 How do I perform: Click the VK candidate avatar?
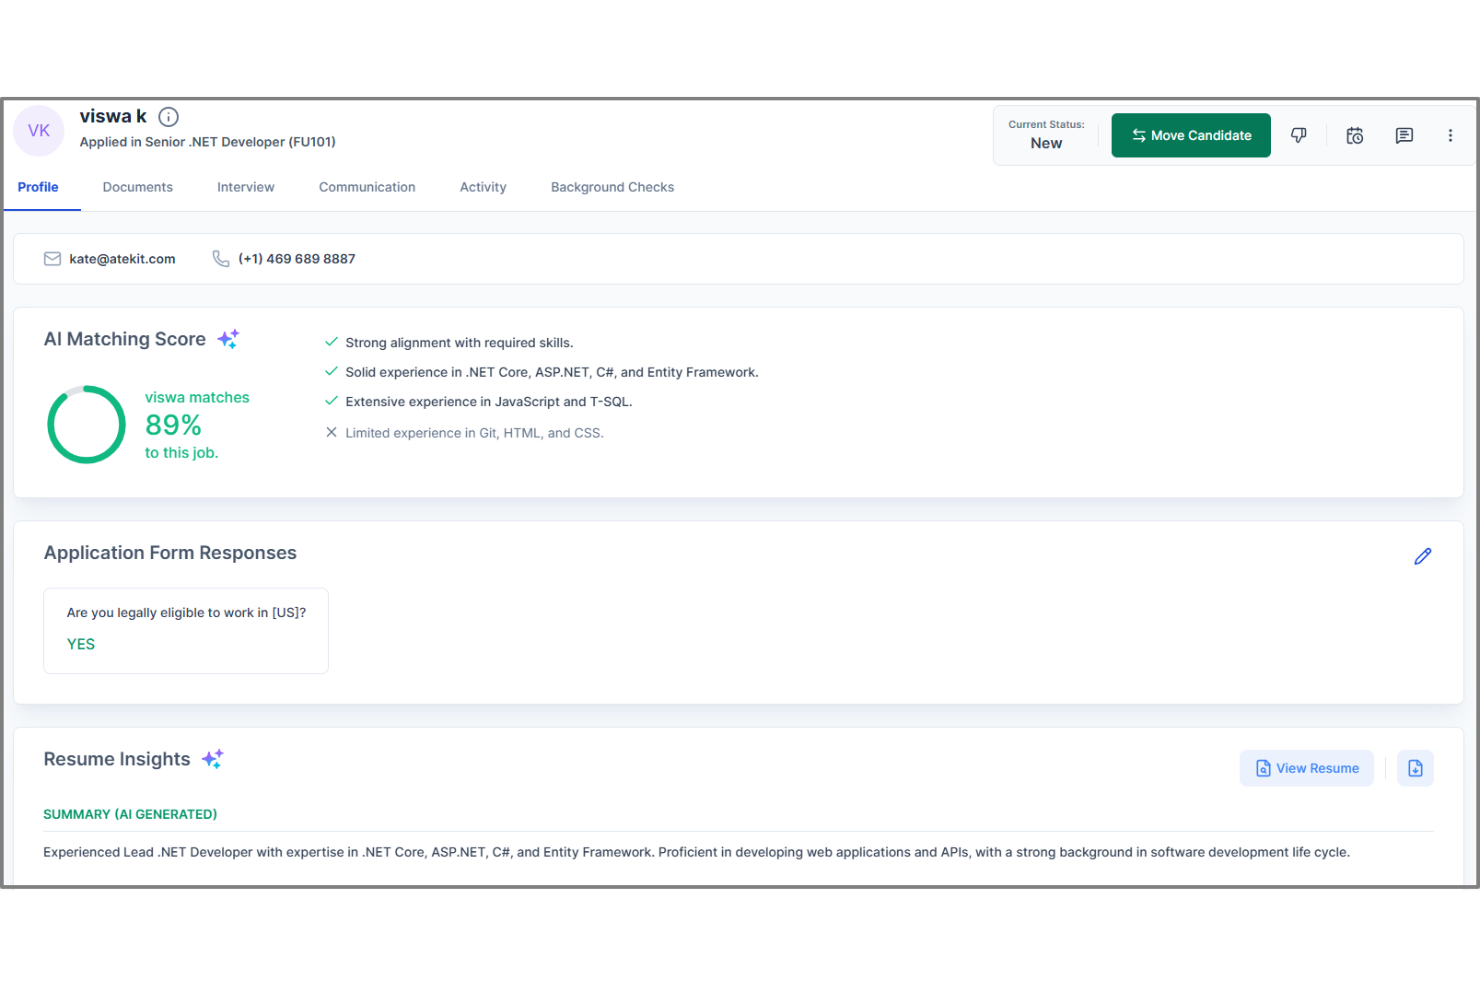coord(38,130)
